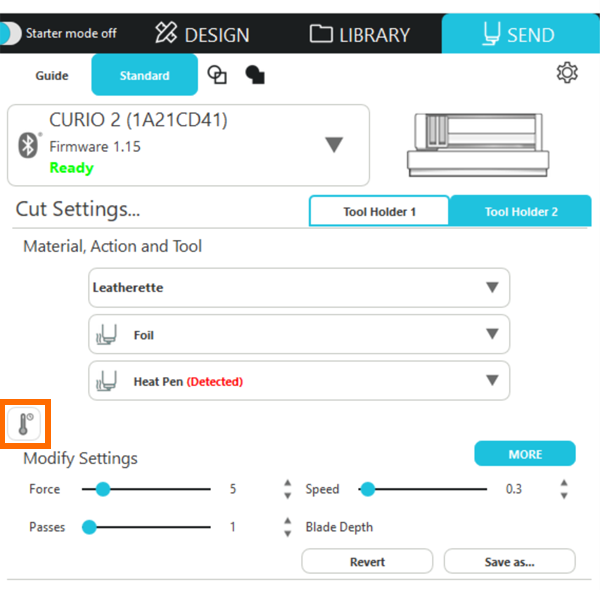600x590 pixels.
Task: Click the MORE button
Action: tap(524, 454)
